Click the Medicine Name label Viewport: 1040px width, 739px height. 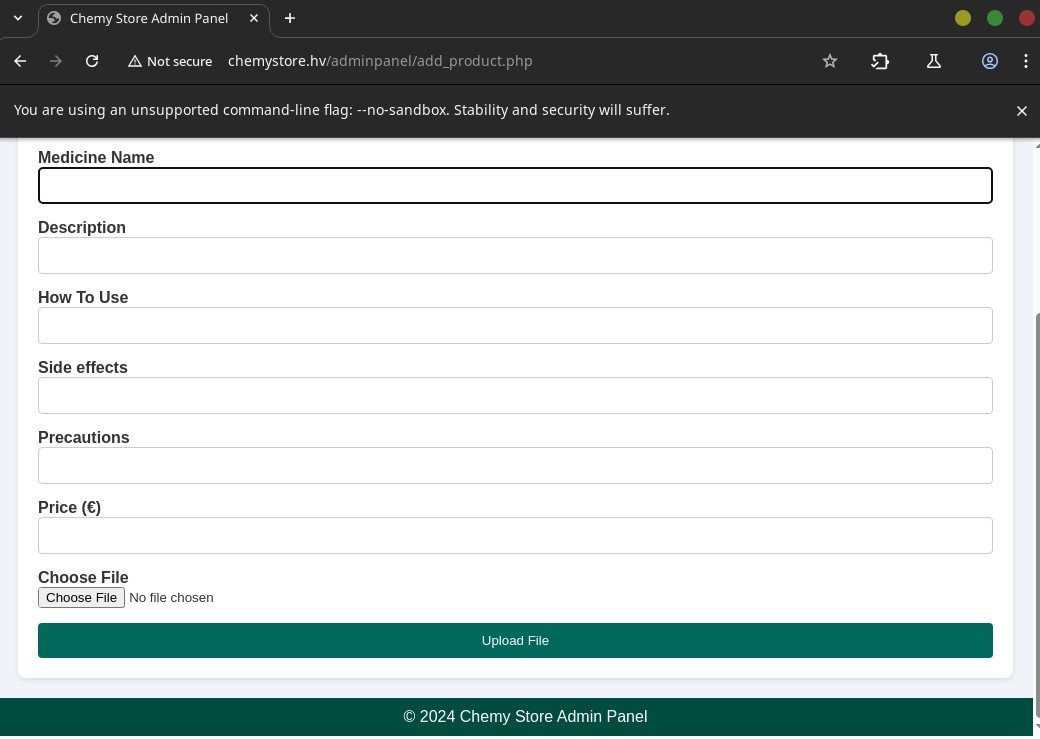click(x=96, y=157)
